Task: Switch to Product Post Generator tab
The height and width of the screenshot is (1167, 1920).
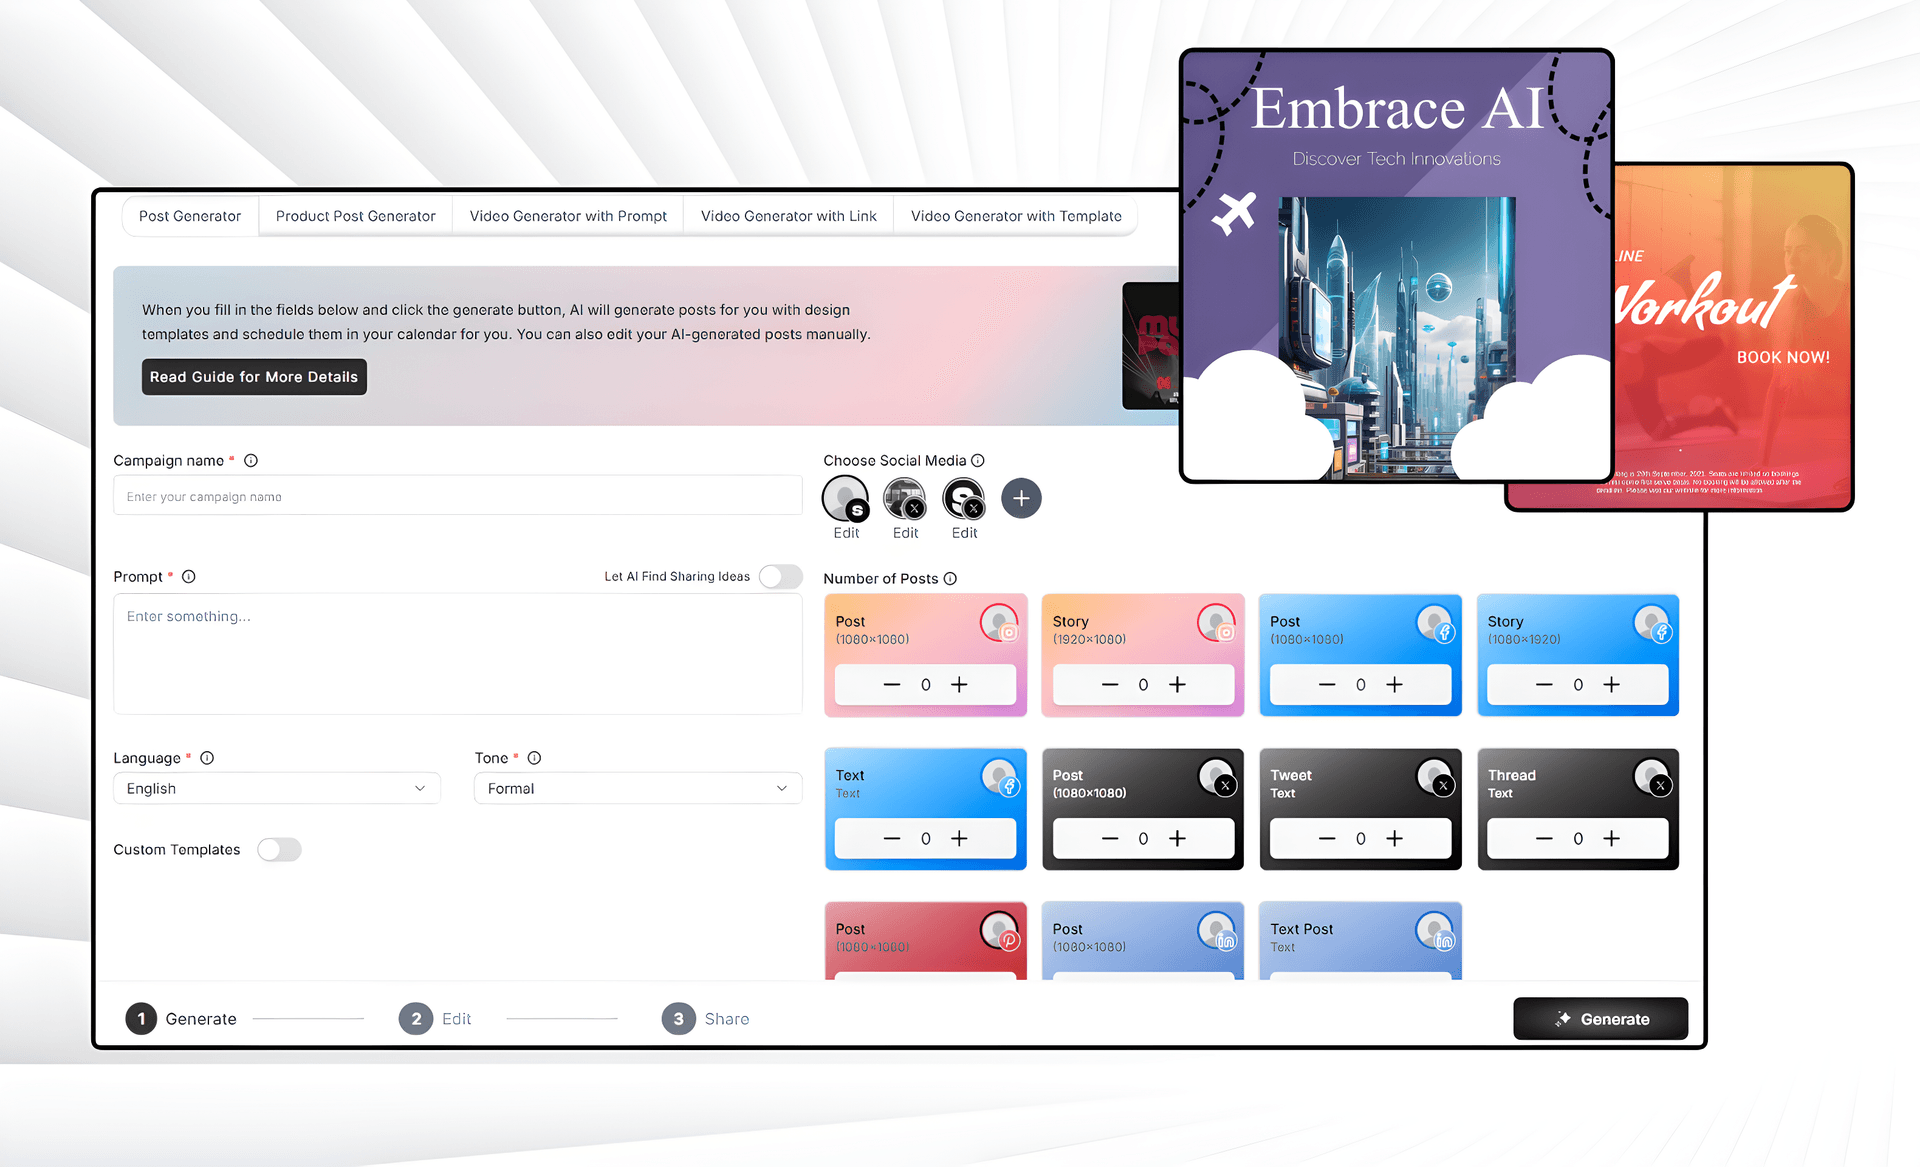Action: pos(354,215)
